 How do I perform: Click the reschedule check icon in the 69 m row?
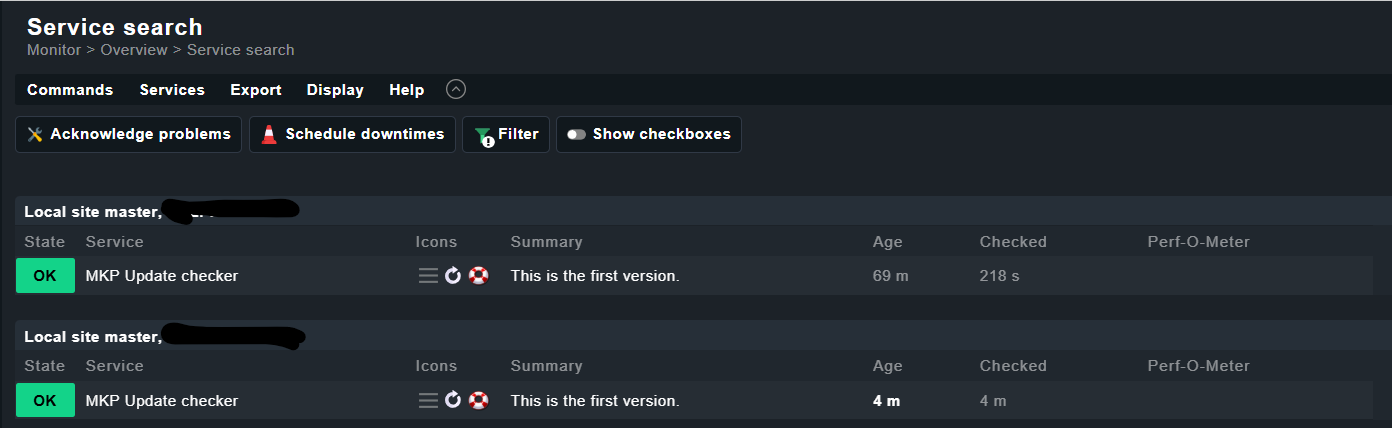coord(453,276)
